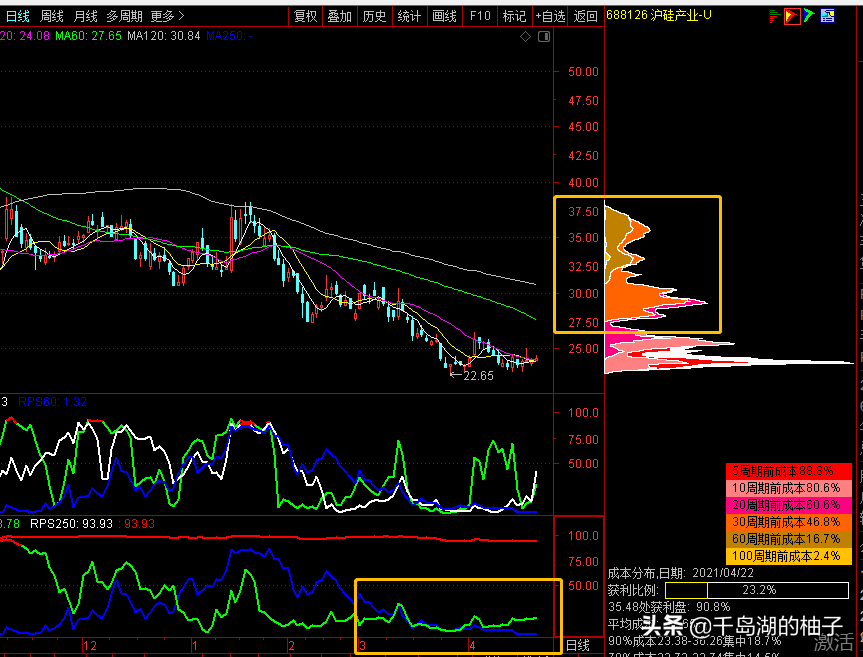863x657 pixels.
Task: Click the 获利比例 23.2% progress bar
Action: pos(757,590)
